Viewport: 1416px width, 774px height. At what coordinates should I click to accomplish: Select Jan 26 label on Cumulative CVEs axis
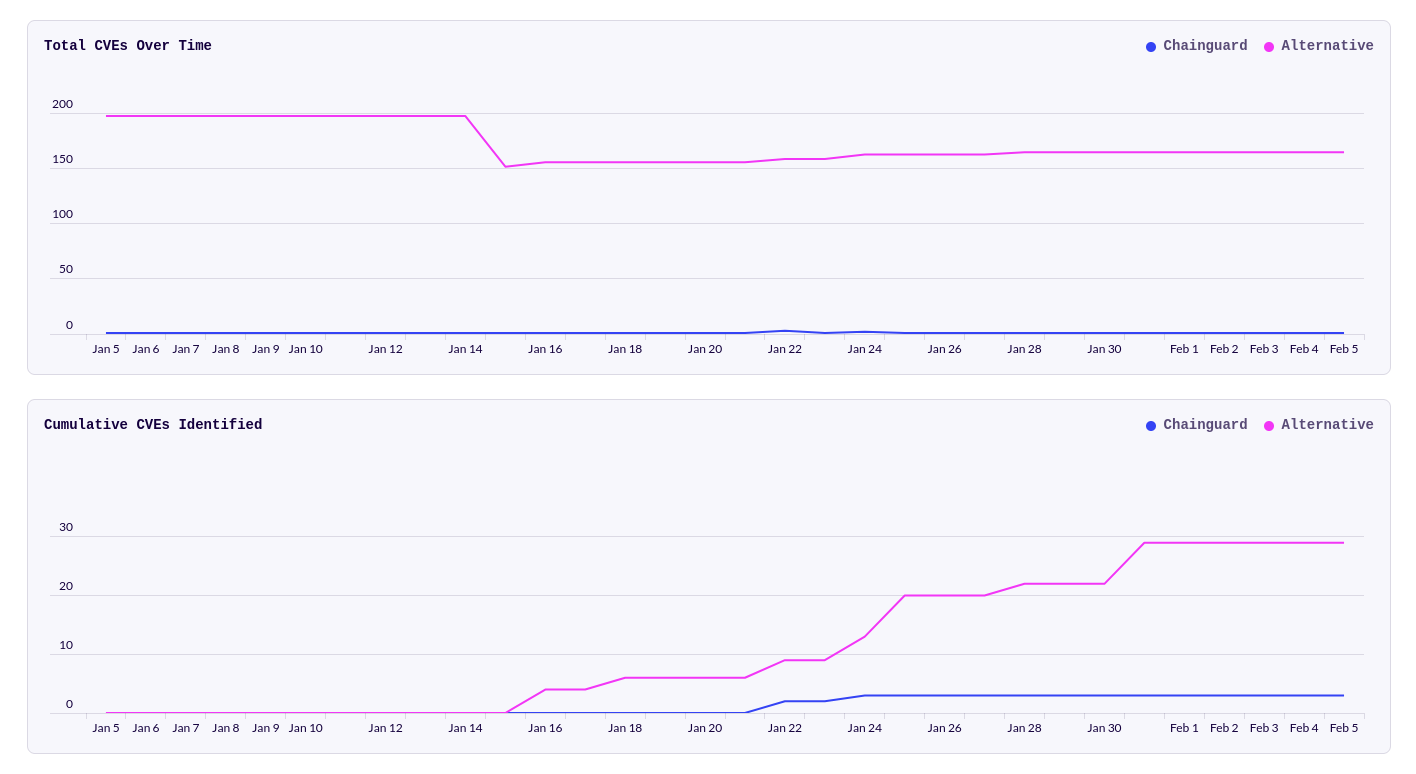[x=944, y=728]
